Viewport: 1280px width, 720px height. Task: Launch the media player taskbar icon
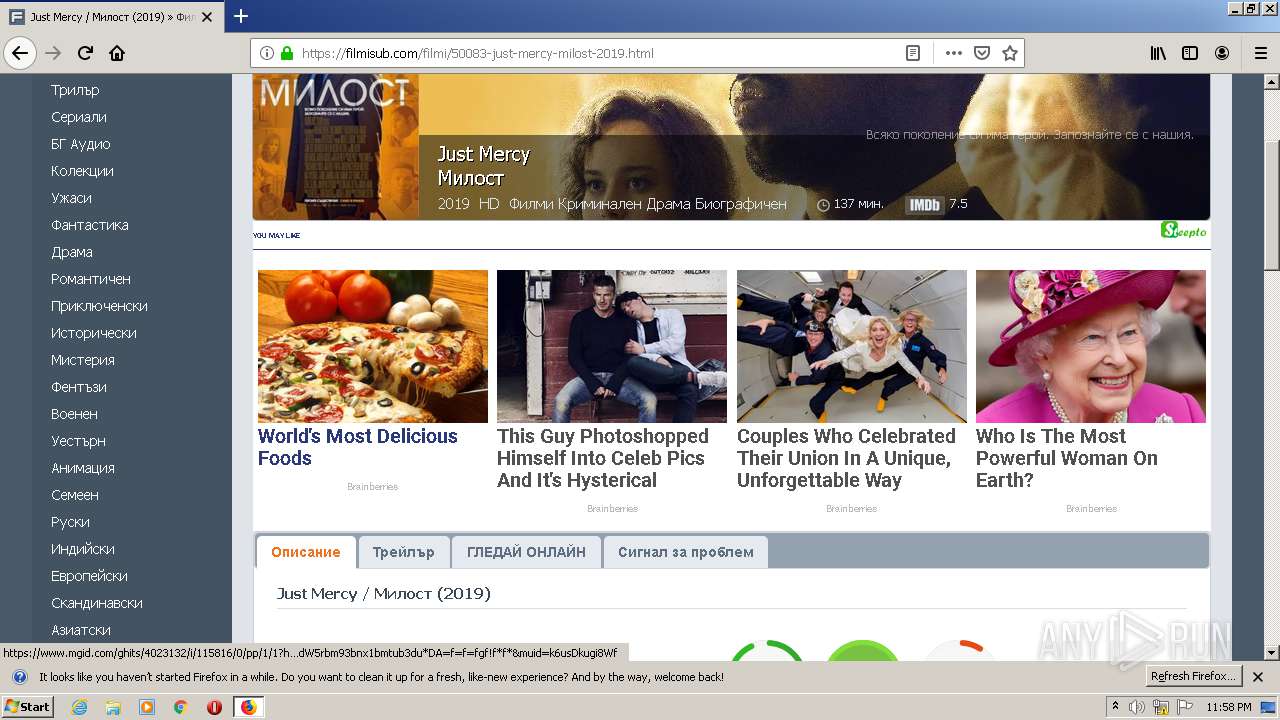(147, 707)
